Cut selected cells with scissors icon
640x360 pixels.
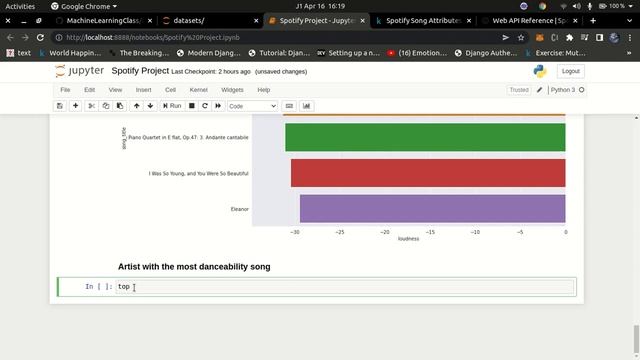click(x=91, y=106)
